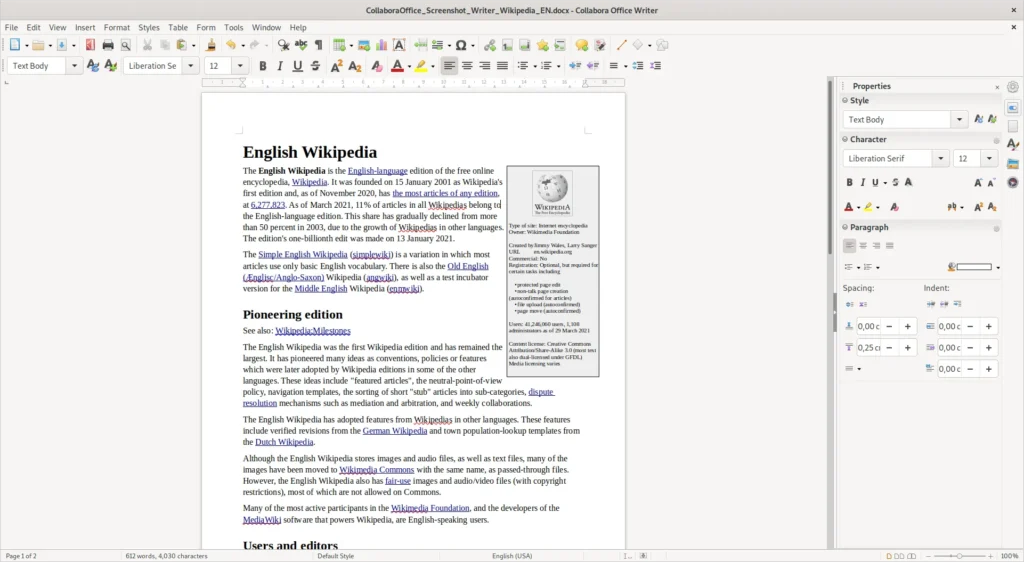Collapse the Paragraph section in Properties
Screen dimensions: 1024x562
coord(844,227)
